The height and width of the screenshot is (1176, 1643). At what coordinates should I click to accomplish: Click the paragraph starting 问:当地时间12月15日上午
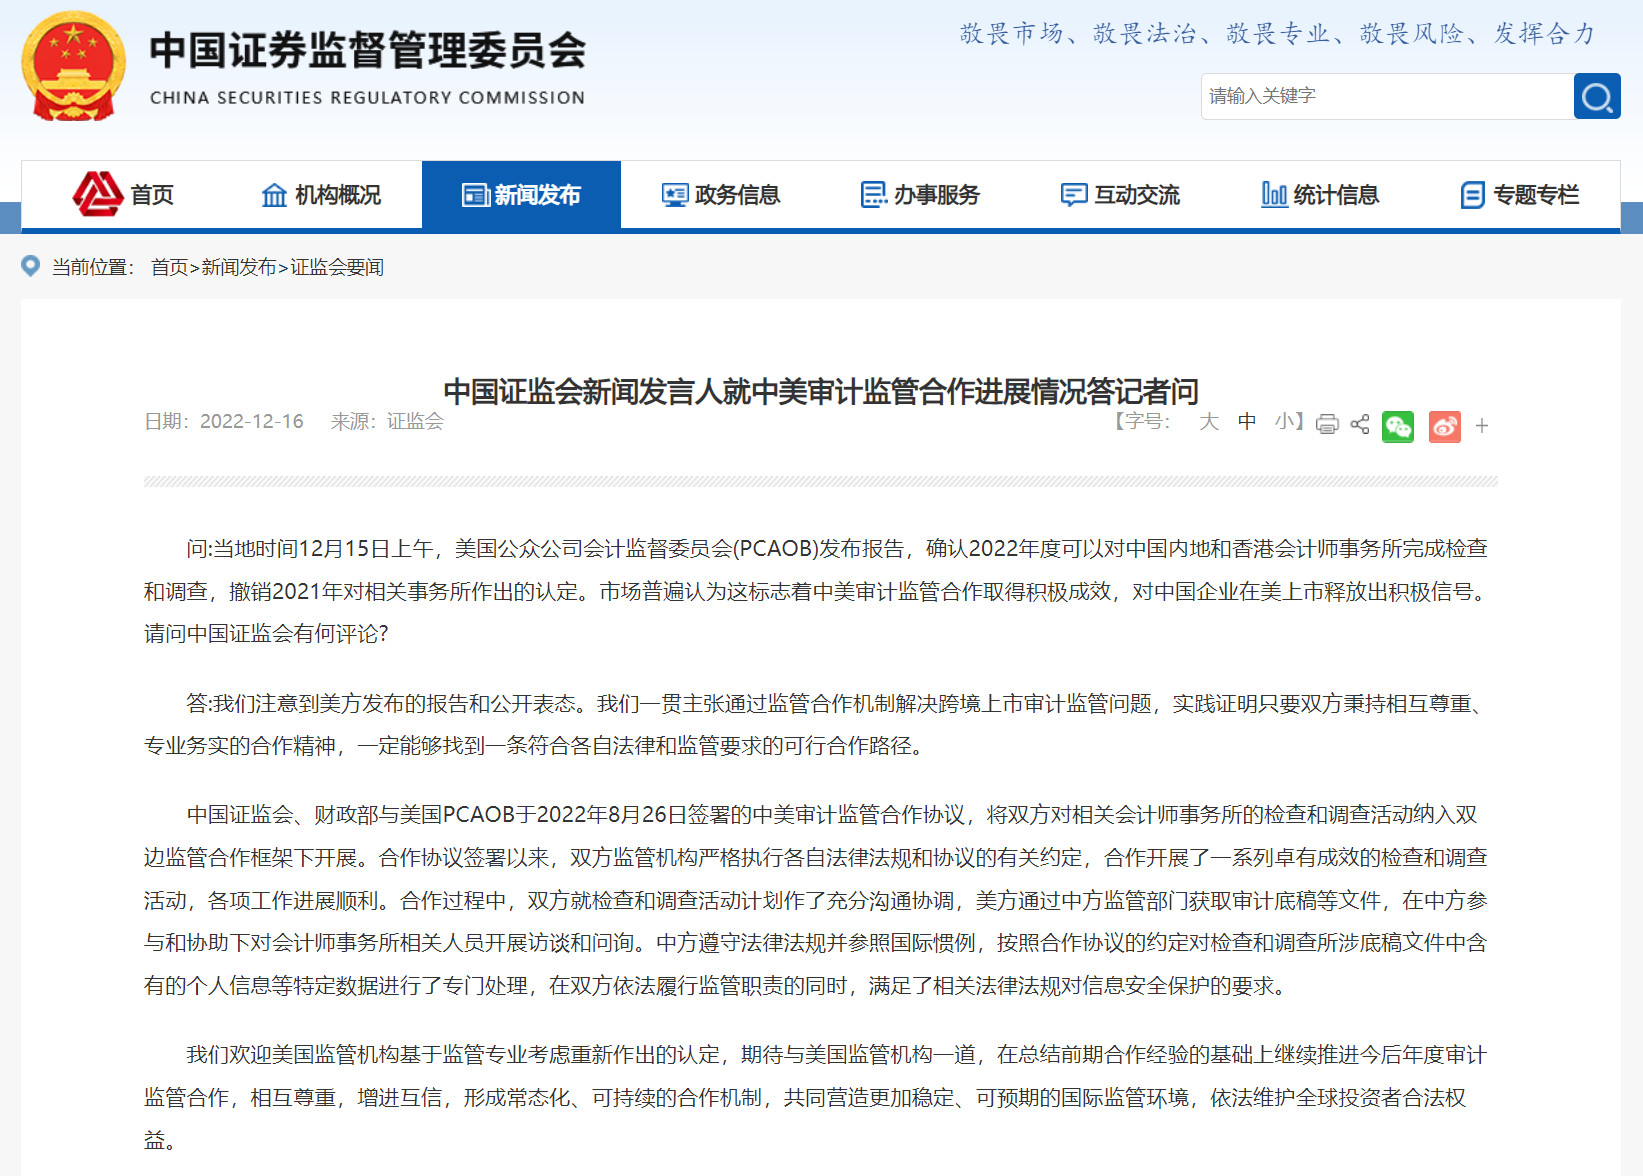[818, 591]
